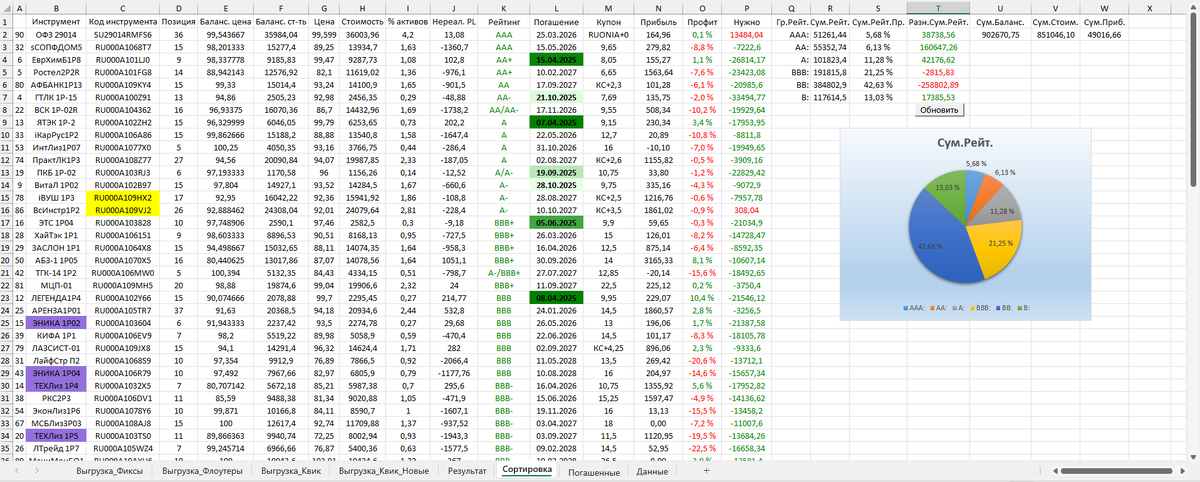Click the purple cell ТЕХЛиз 1Р4
1200x482 pixels.
[56, 385]
